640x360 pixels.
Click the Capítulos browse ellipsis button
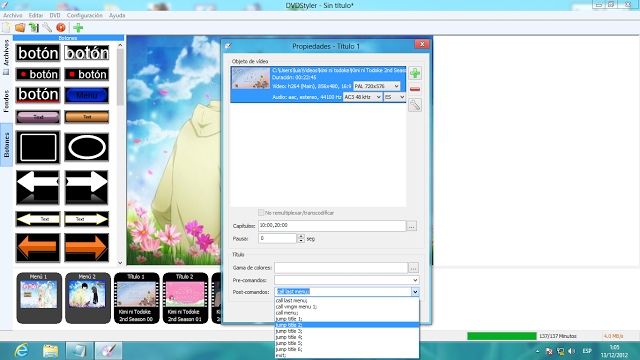pyautogui.click(x=411, y=226)
